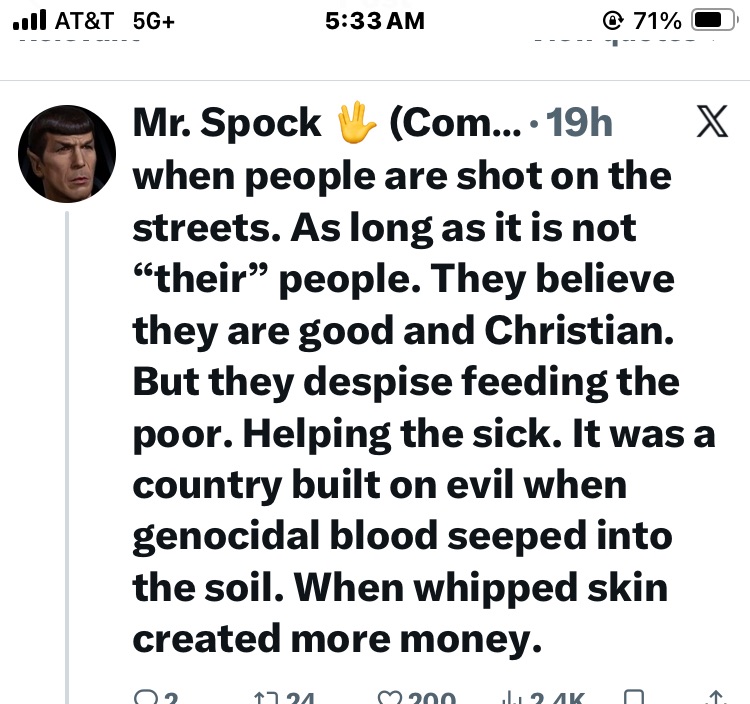Tap the truncated "(Com…" name text
This screenshot has height=704, width=750.
click(x=455, y=123)
